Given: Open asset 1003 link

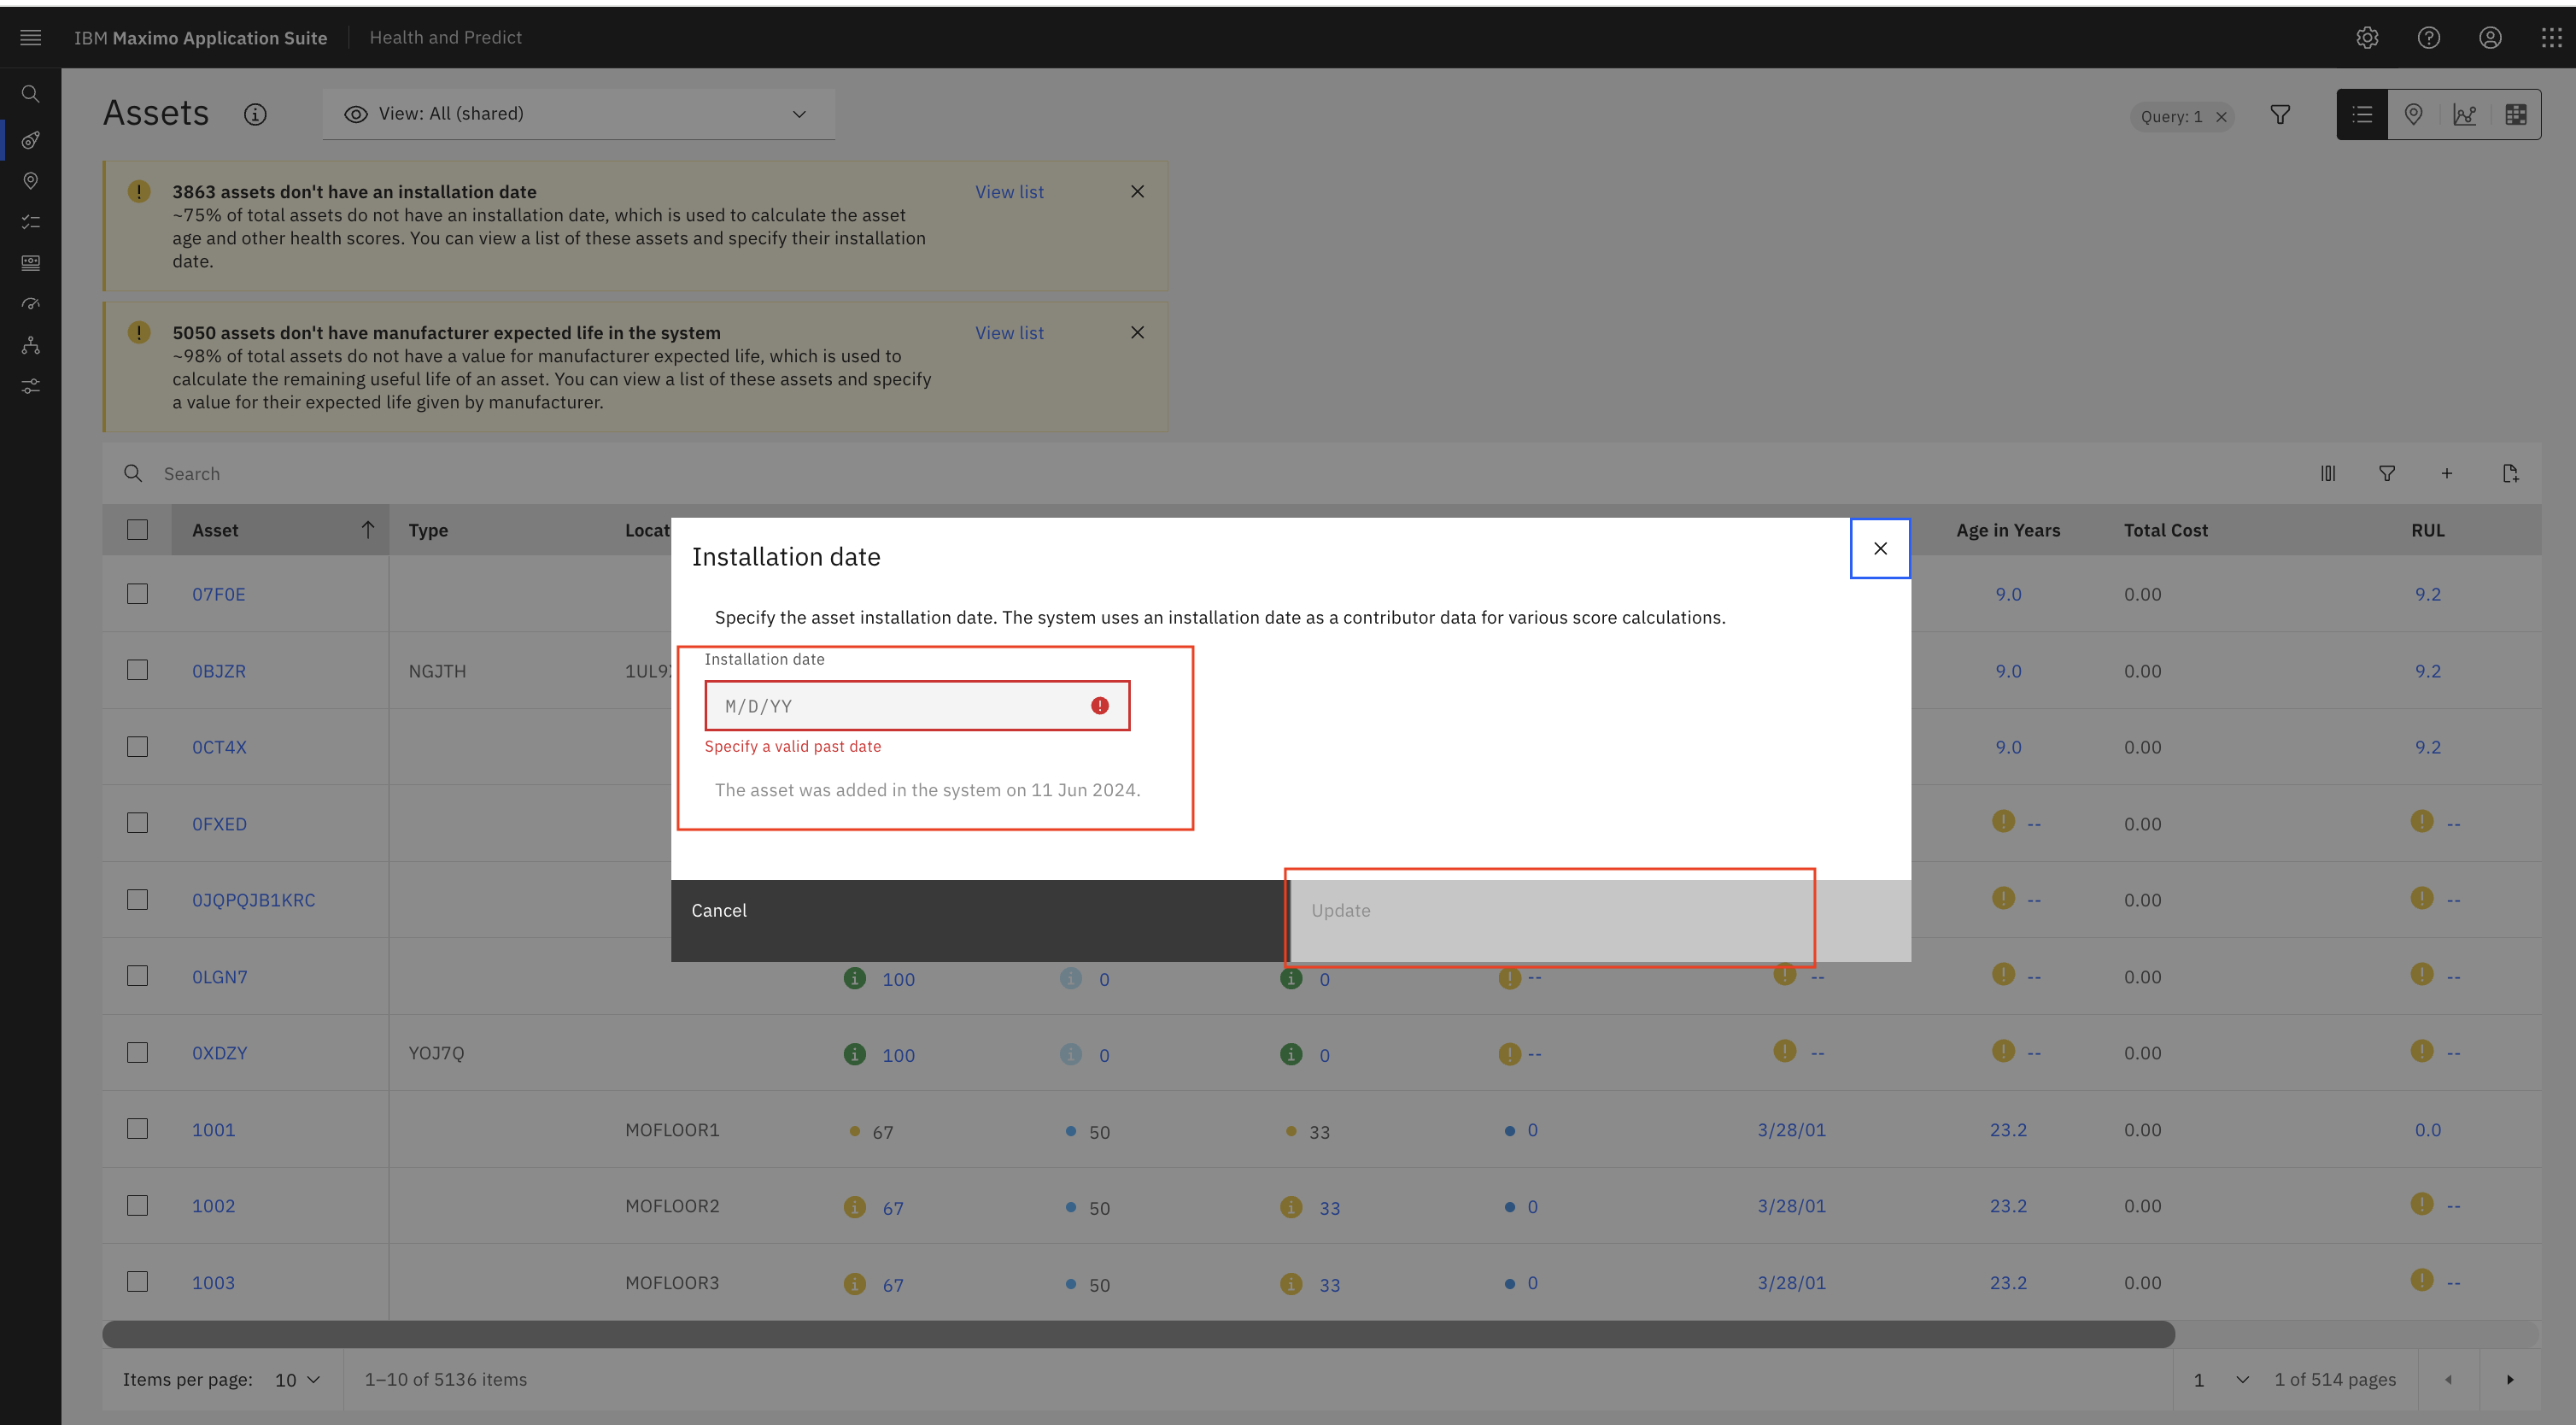Looking at the screenshot, I should 213,1283.
